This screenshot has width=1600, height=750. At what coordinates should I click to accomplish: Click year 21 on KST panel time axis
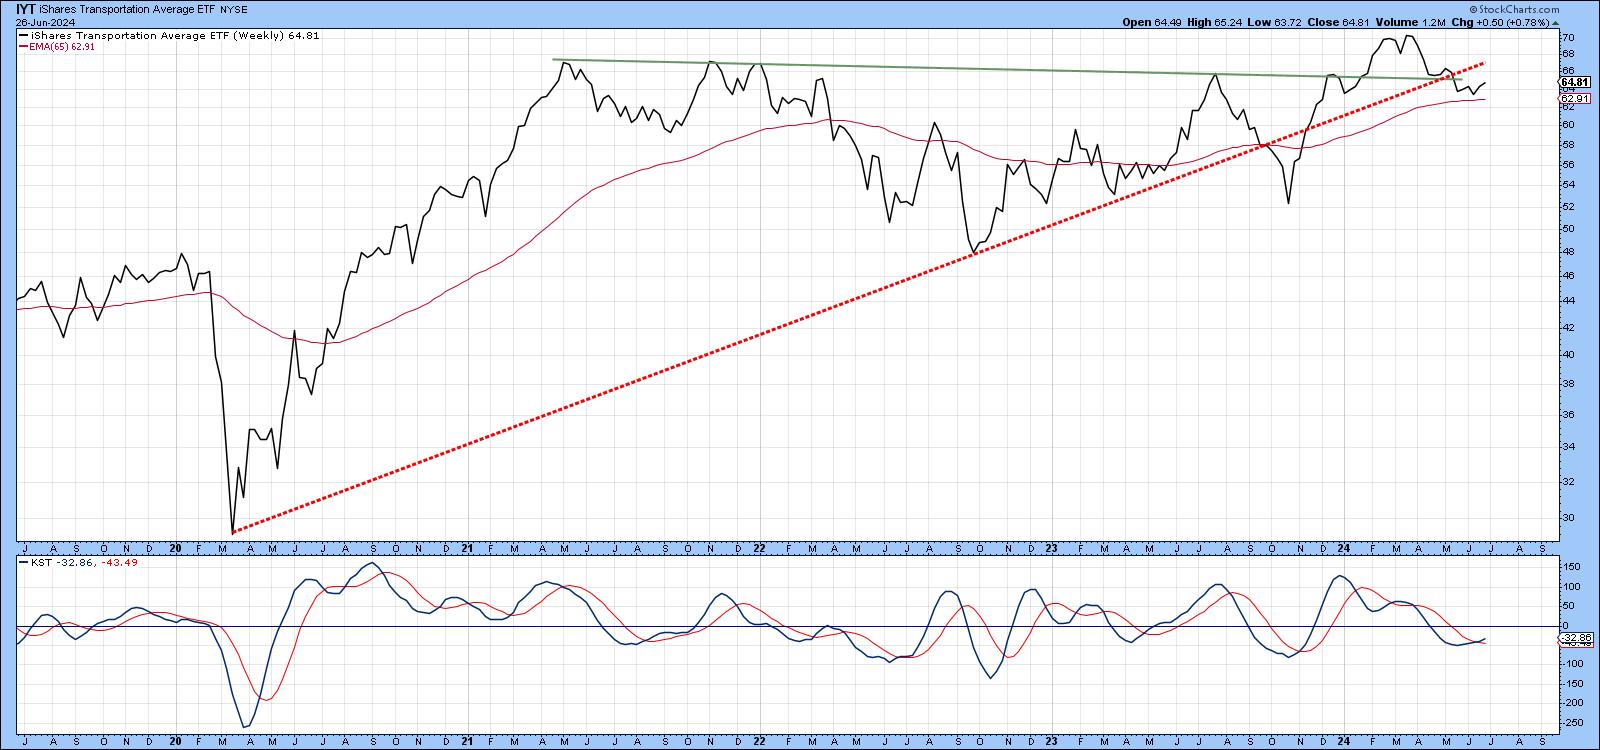pyautogui.click(x=467, y=743)
